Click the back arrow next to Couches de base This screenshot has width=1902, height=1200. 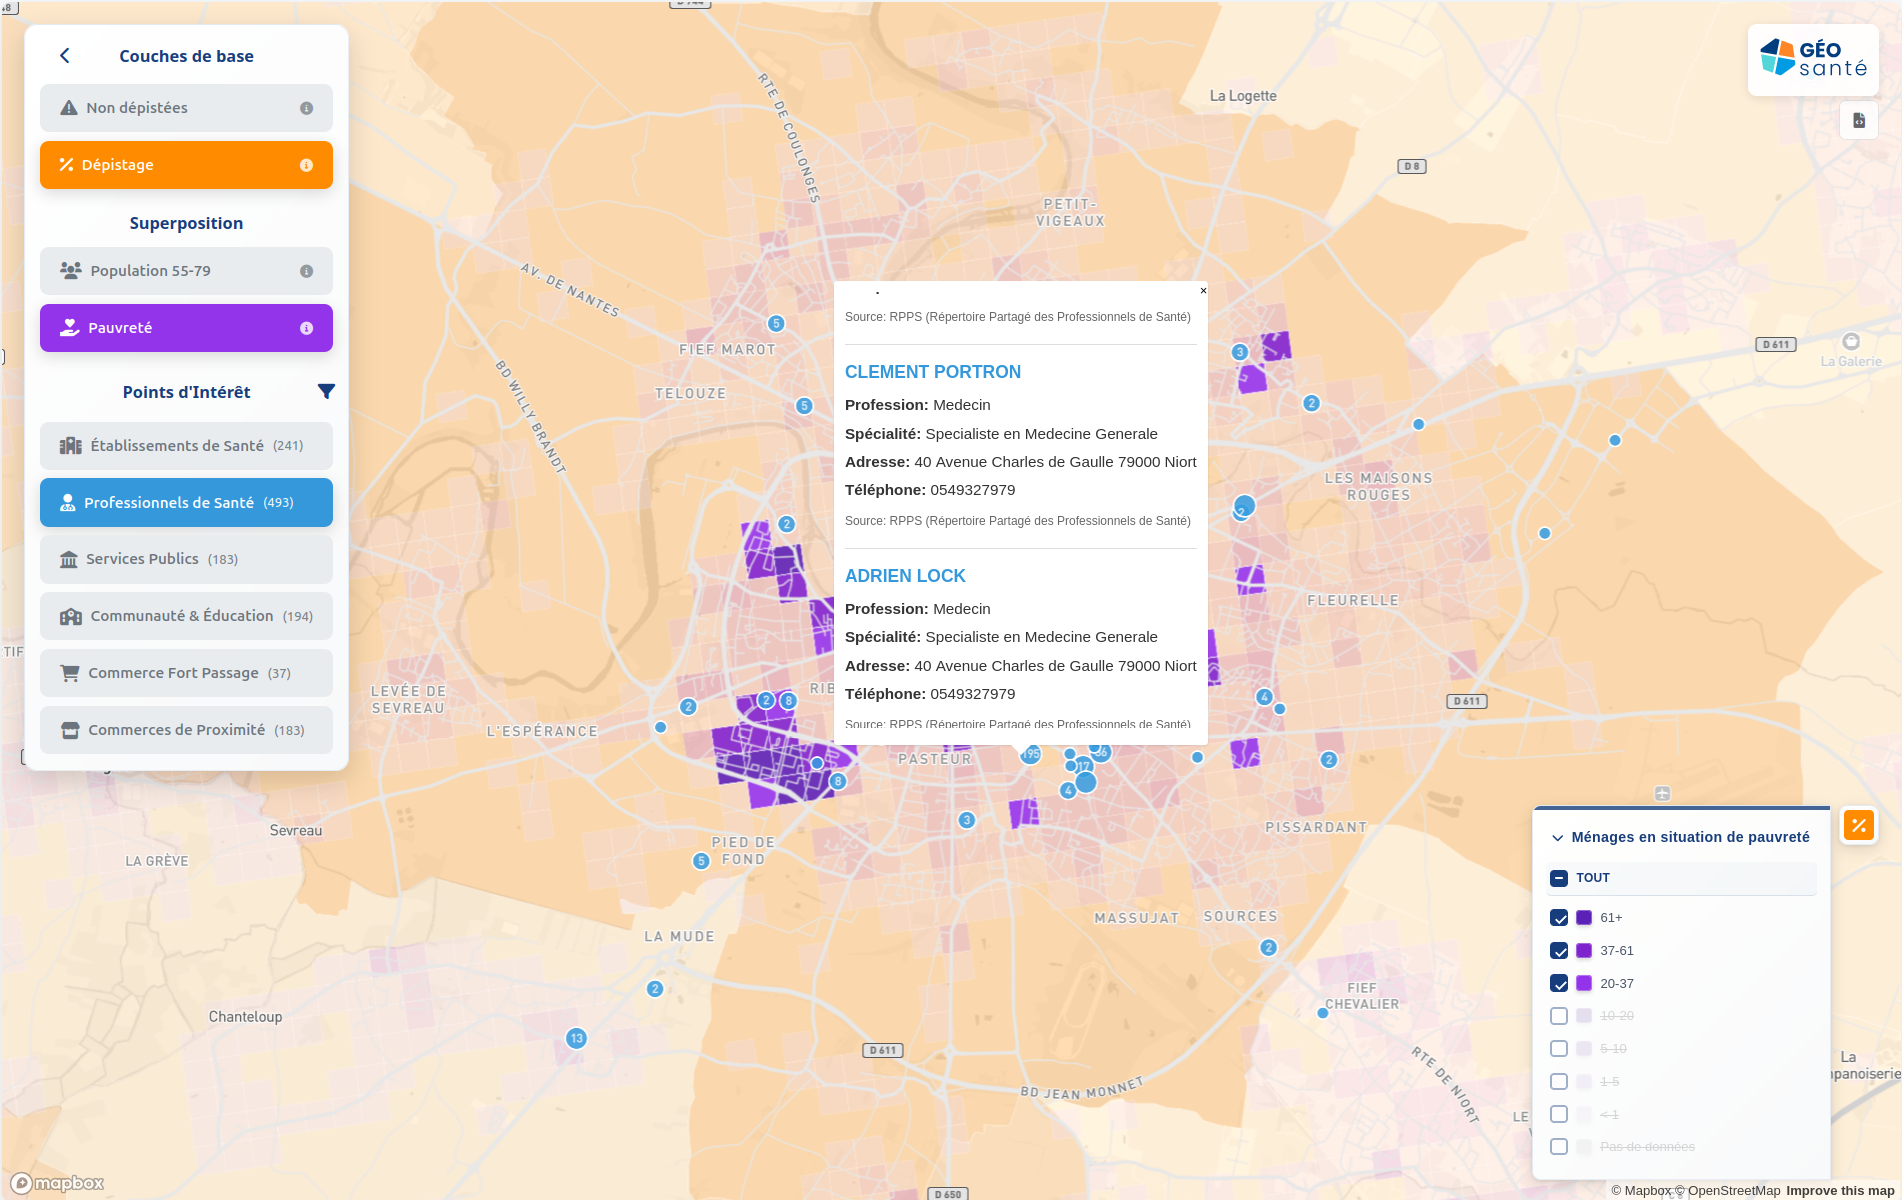pos(64,55)
